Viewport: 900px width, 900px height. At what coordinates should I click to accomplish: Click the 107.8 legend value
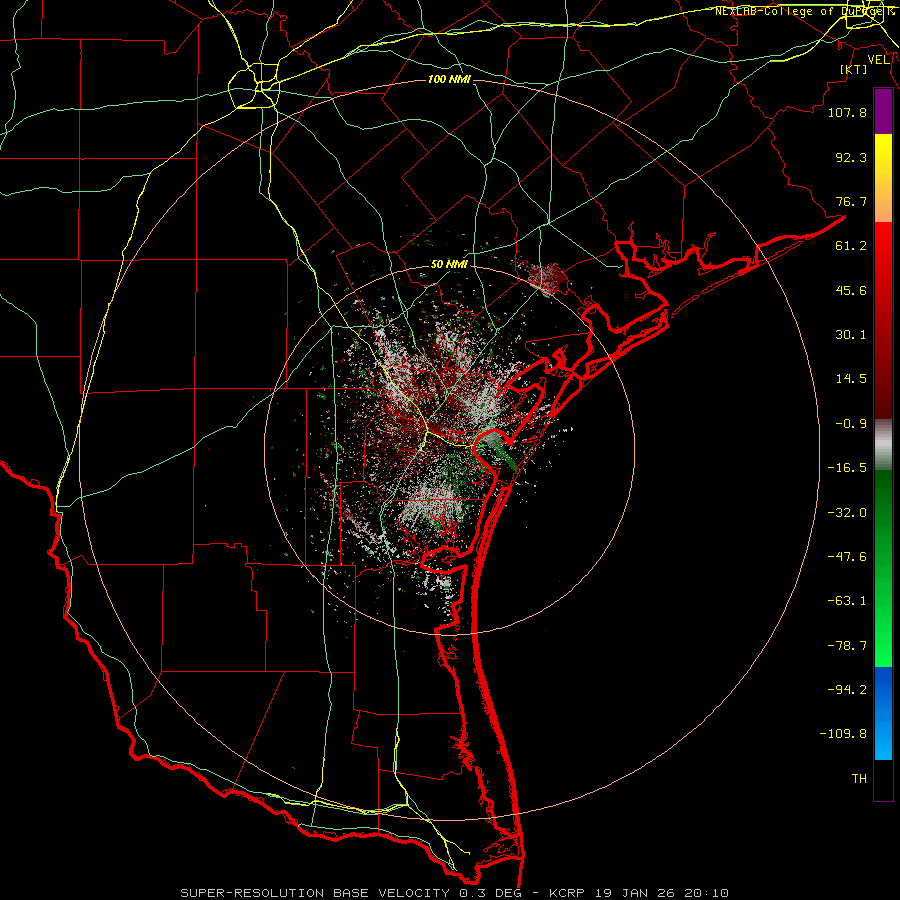click(847, 112)
